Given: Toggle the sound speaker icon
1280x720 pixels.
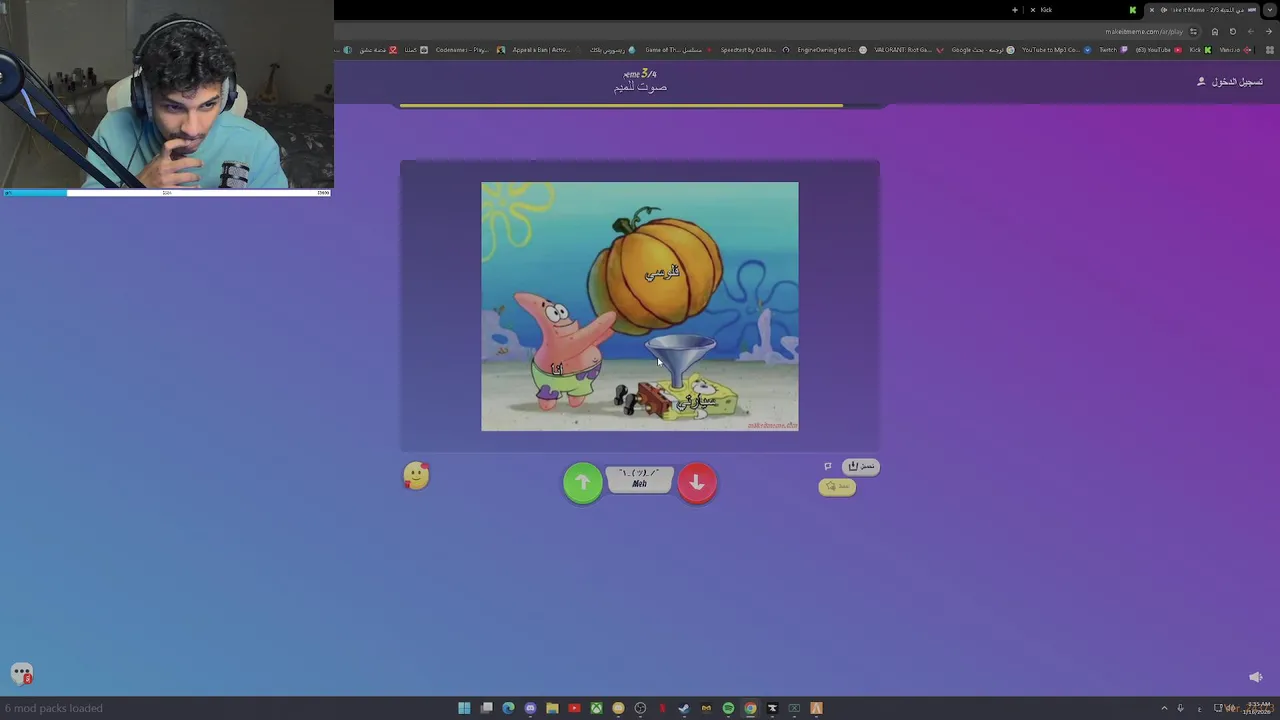Looking at the screenshot, I should (x=1256, y=677).
